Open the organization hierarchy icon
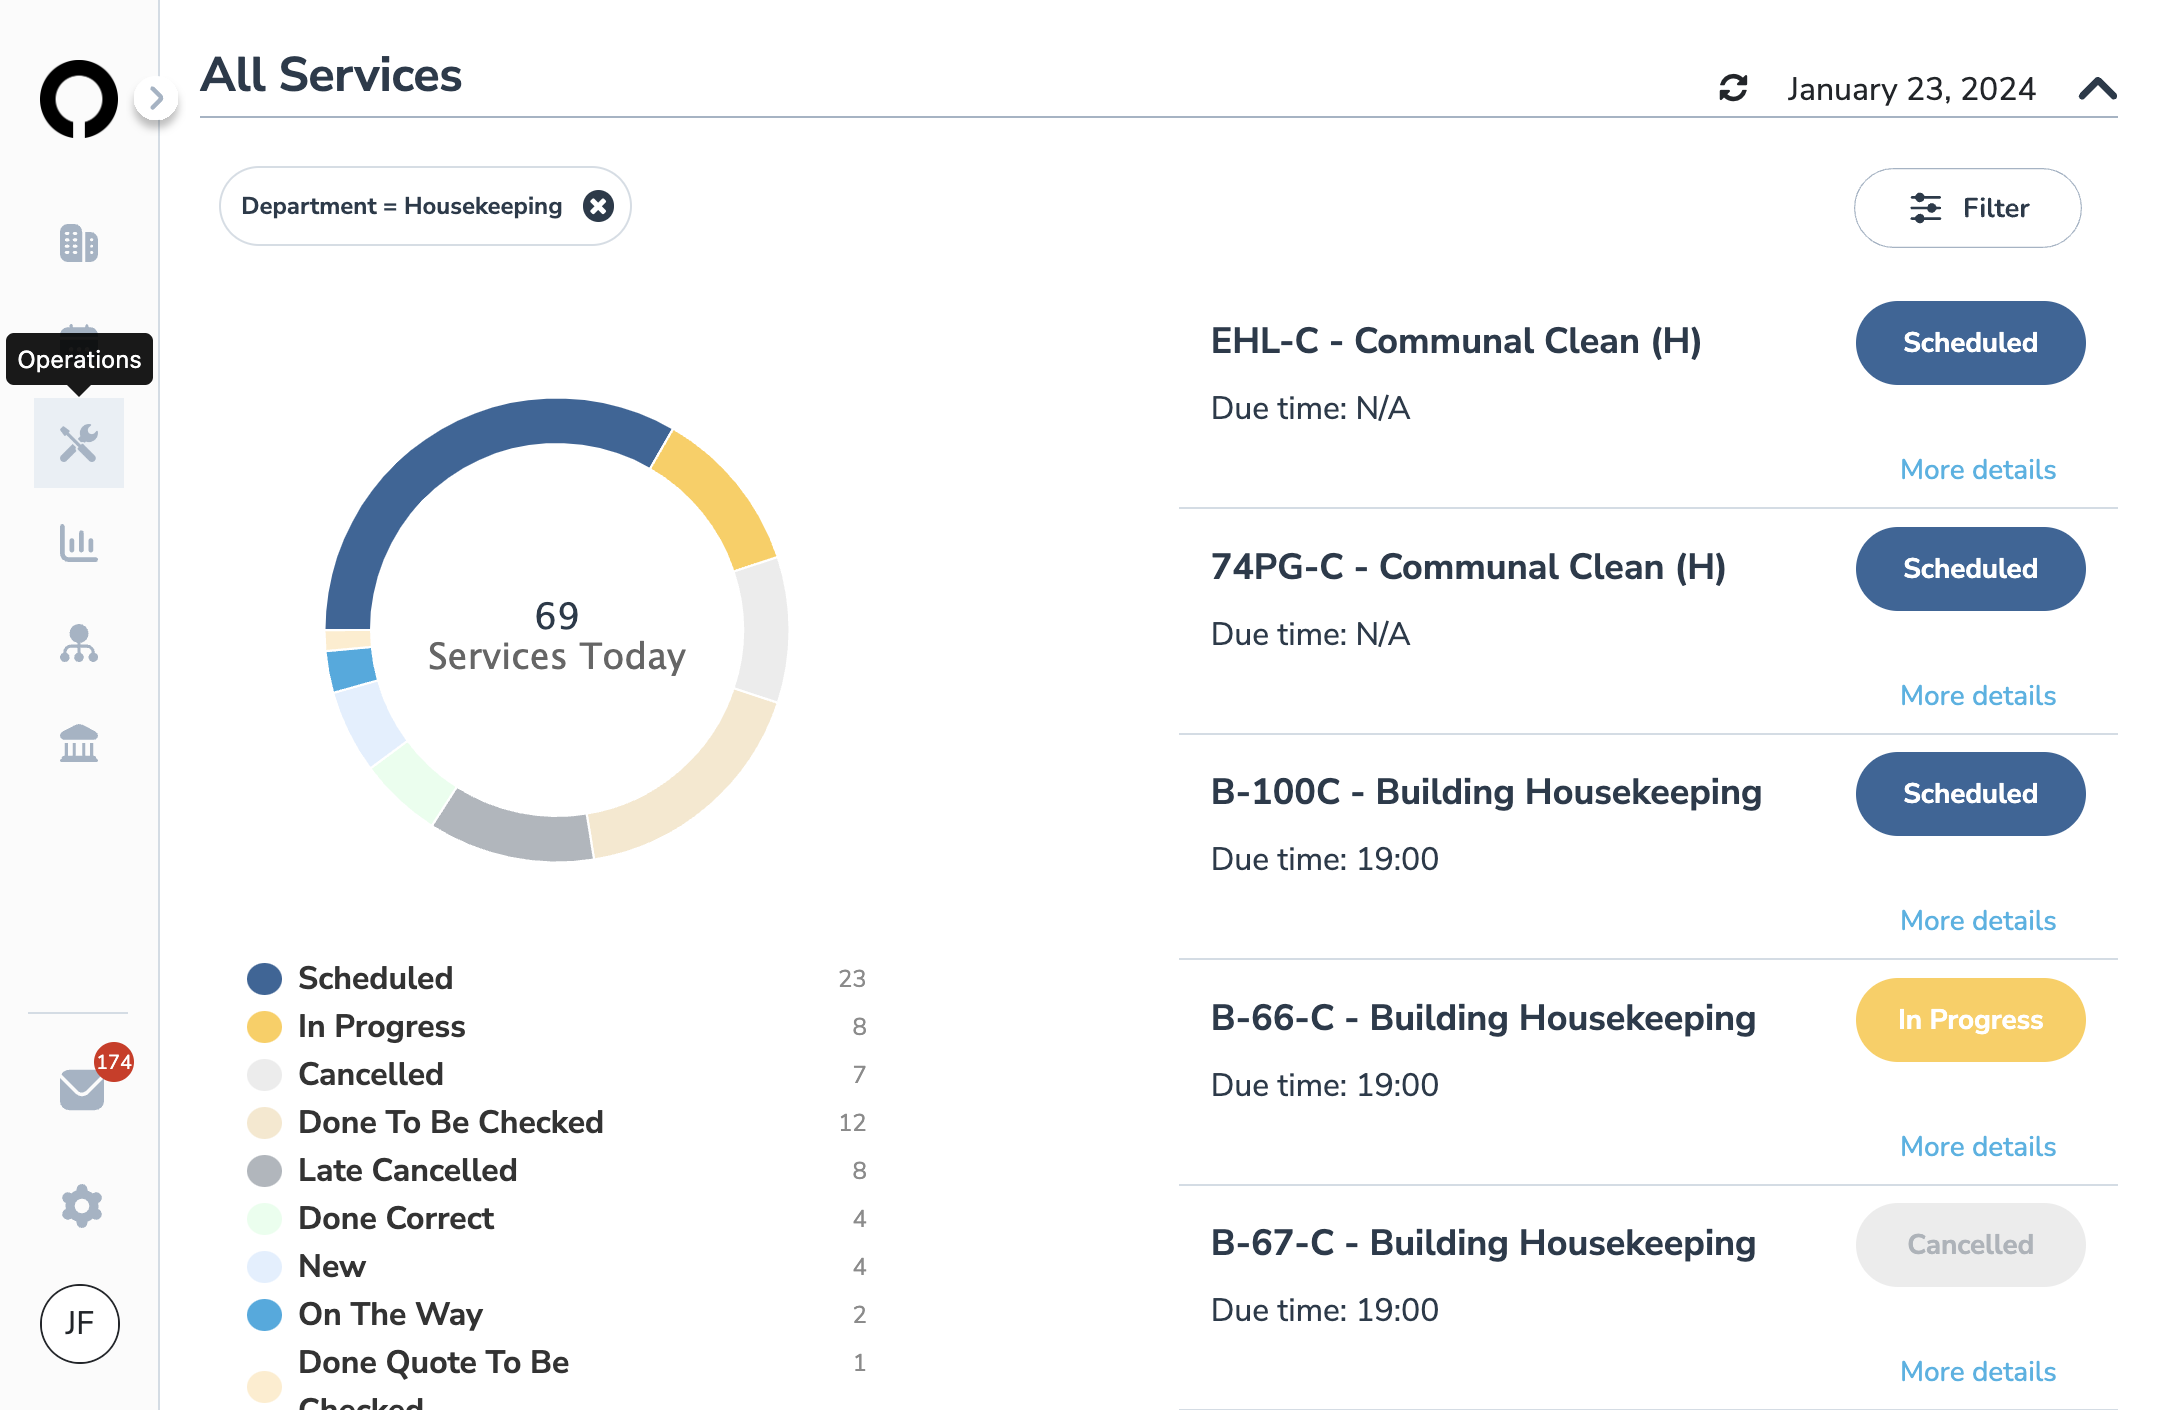 pyautogui.click(x=79, y=644)
